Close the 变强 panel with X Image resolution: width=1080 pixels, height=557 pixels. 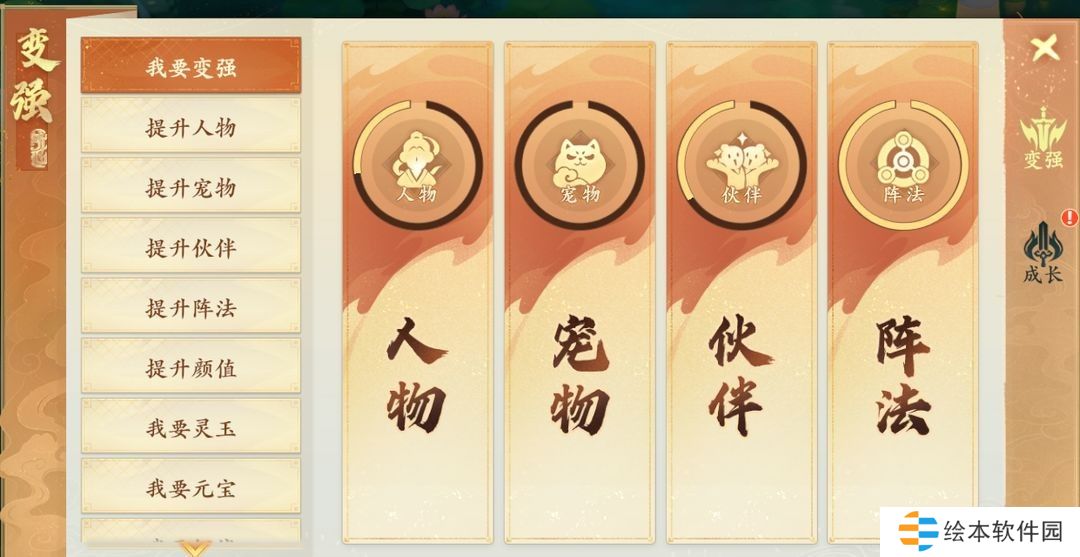1045,49
